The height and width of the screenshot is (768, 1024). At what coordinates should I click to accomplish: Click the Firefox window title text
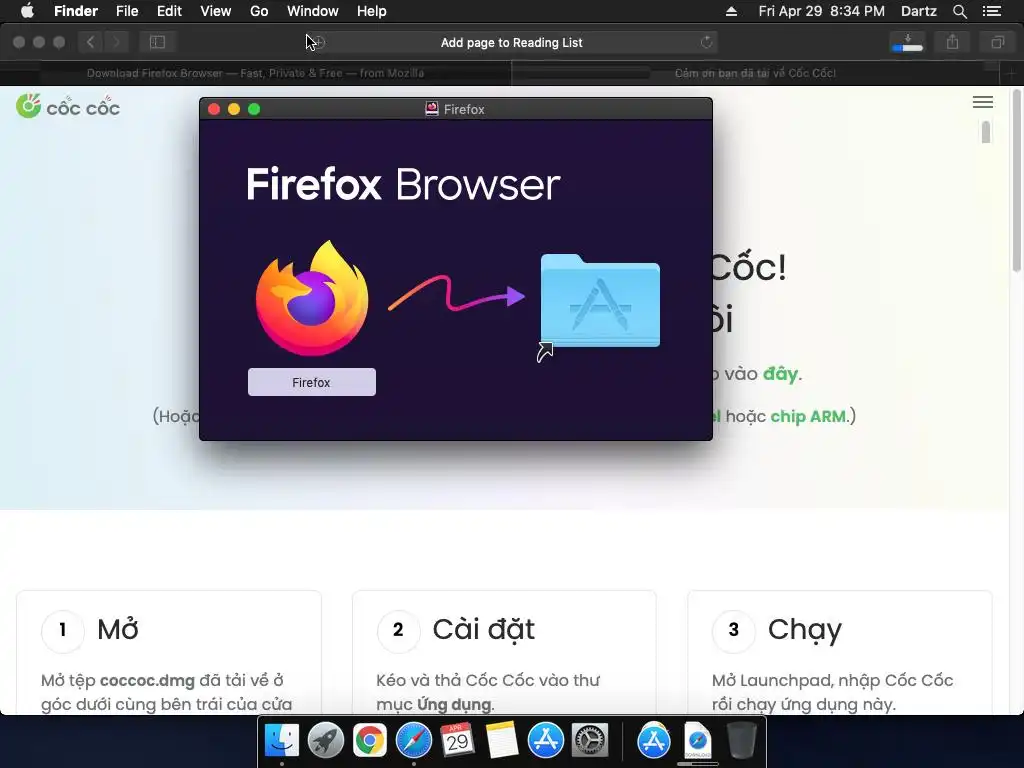click(x=464, y=109)
